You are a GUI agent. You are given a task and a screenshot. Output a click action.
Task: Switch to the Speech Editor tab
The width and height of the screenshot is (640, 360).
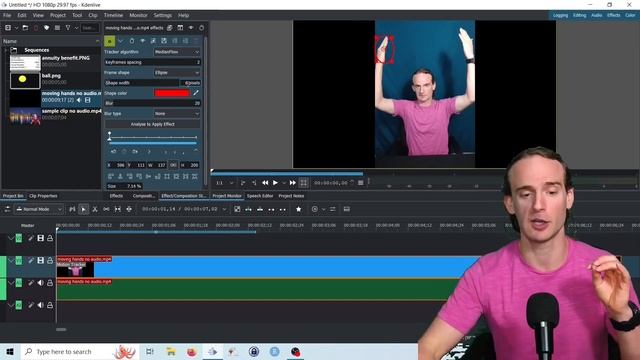point(260,196)
